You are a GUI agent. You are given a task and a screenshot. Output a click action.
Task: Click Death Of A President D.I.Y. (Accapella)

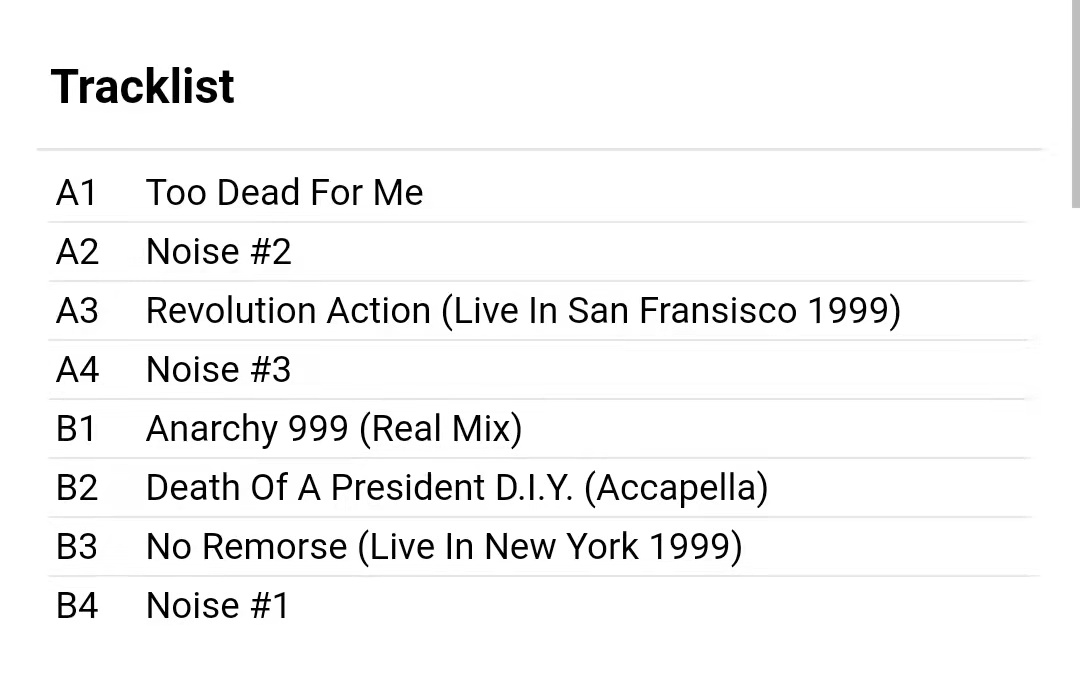[x=456, y=487]
